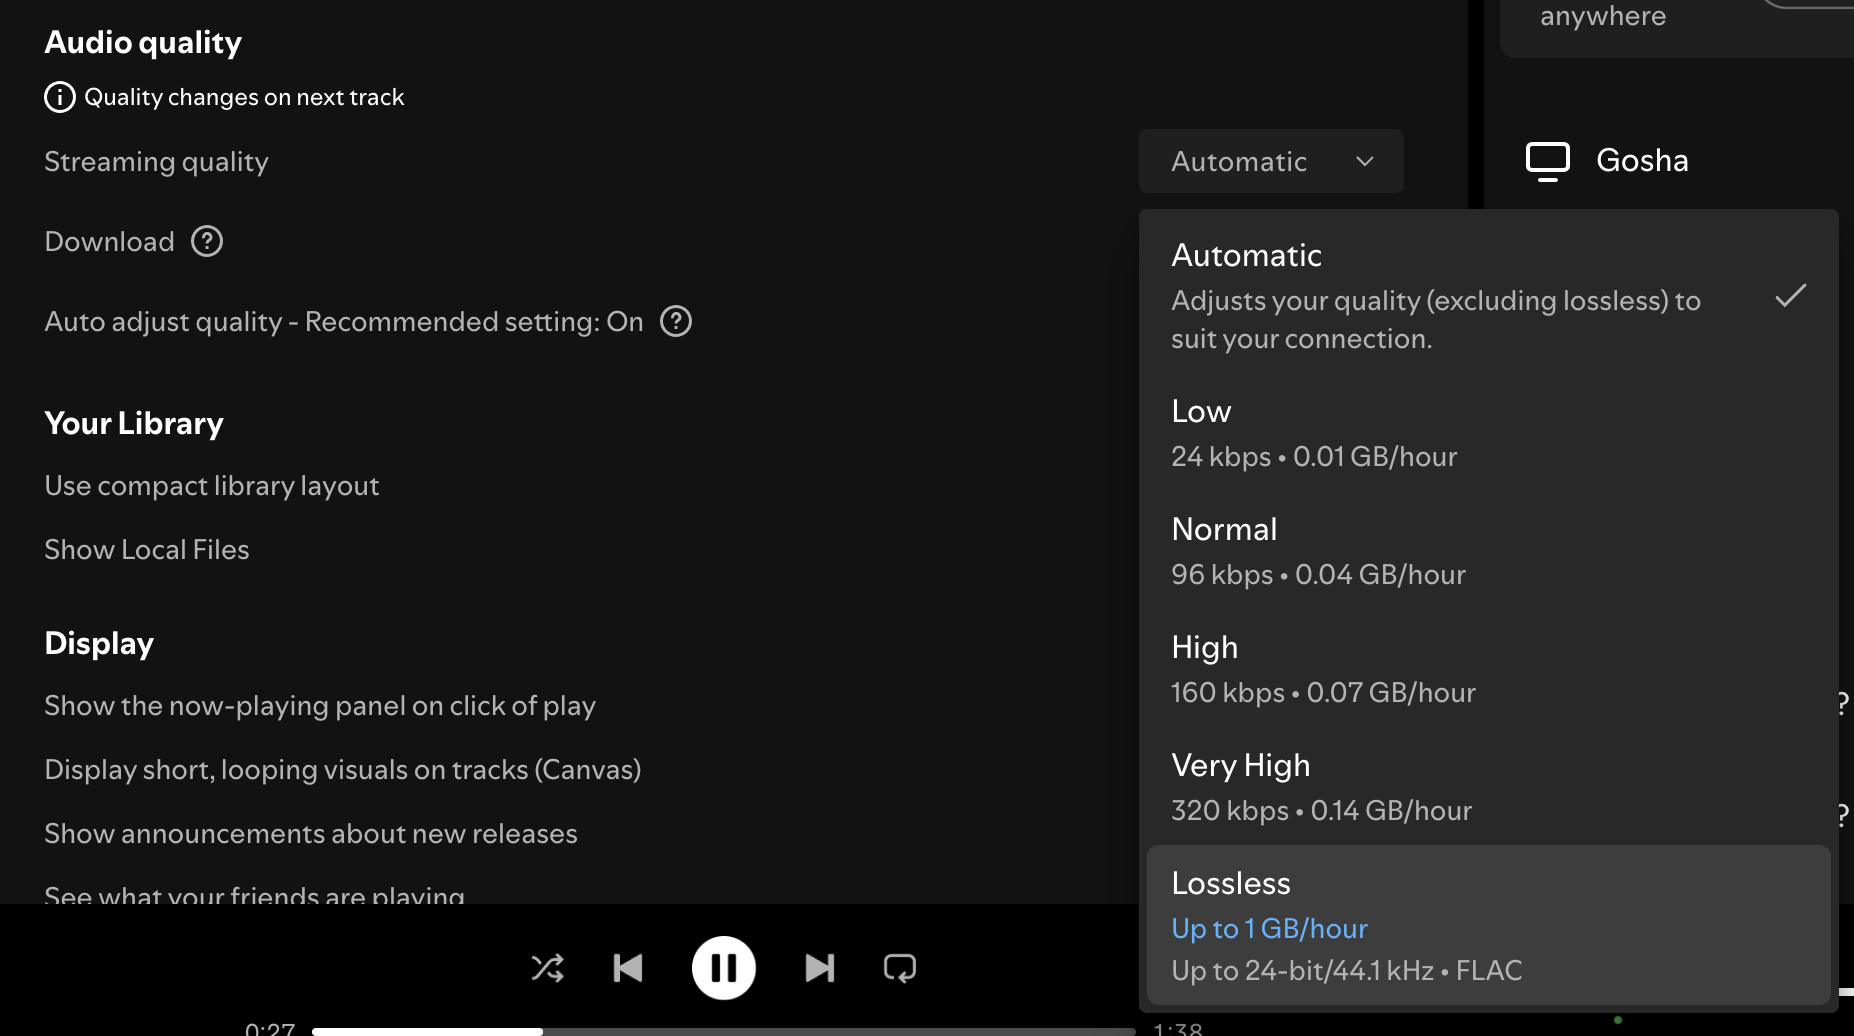Pause the current song
Screen dimensions: 1854x1036
pos(723,968)
